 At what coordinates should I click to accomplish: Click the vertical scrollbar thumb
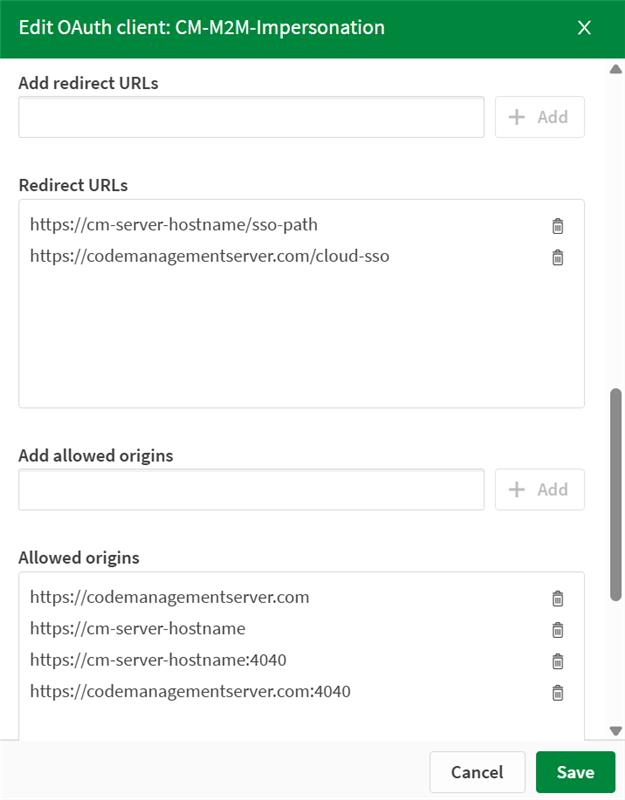point(615,495)
